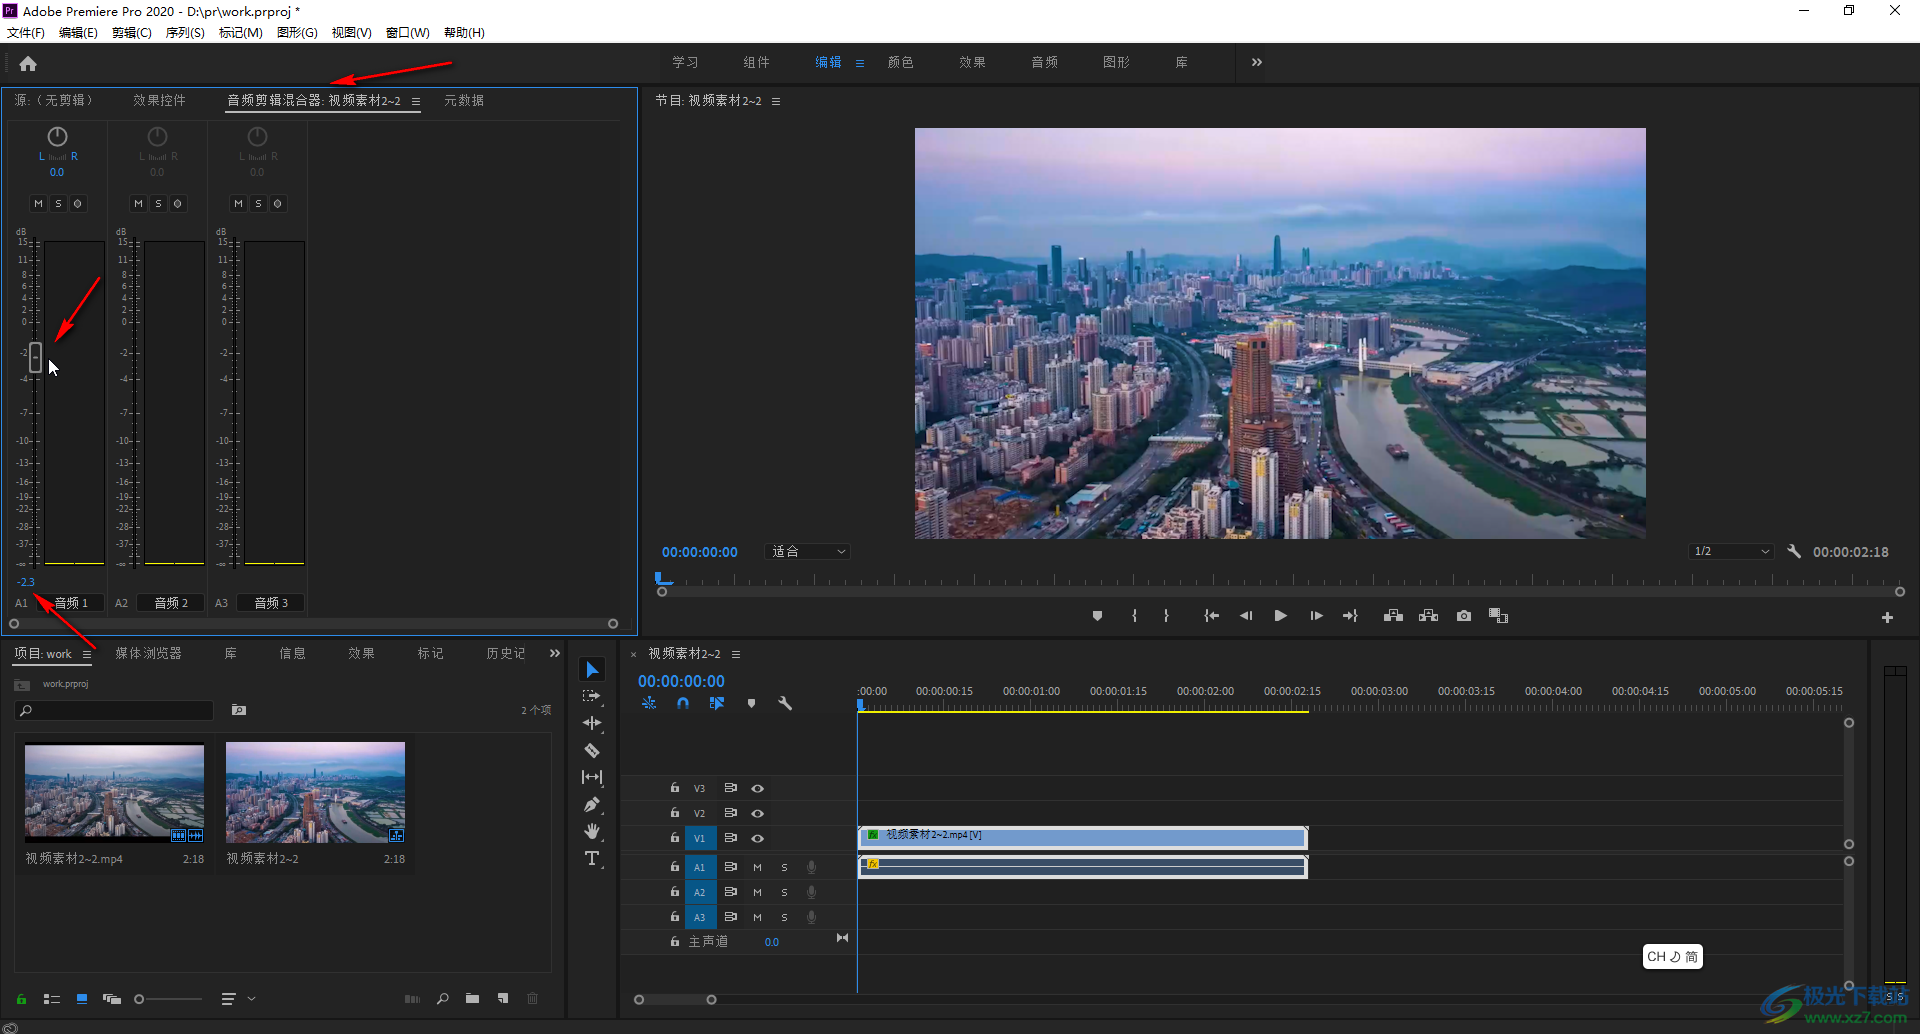Image resolution: width=1920 pixels, height=1034 pixels.
Task: Hide video track V2 output
Action: pyautogui.click(x=758, y=813)
